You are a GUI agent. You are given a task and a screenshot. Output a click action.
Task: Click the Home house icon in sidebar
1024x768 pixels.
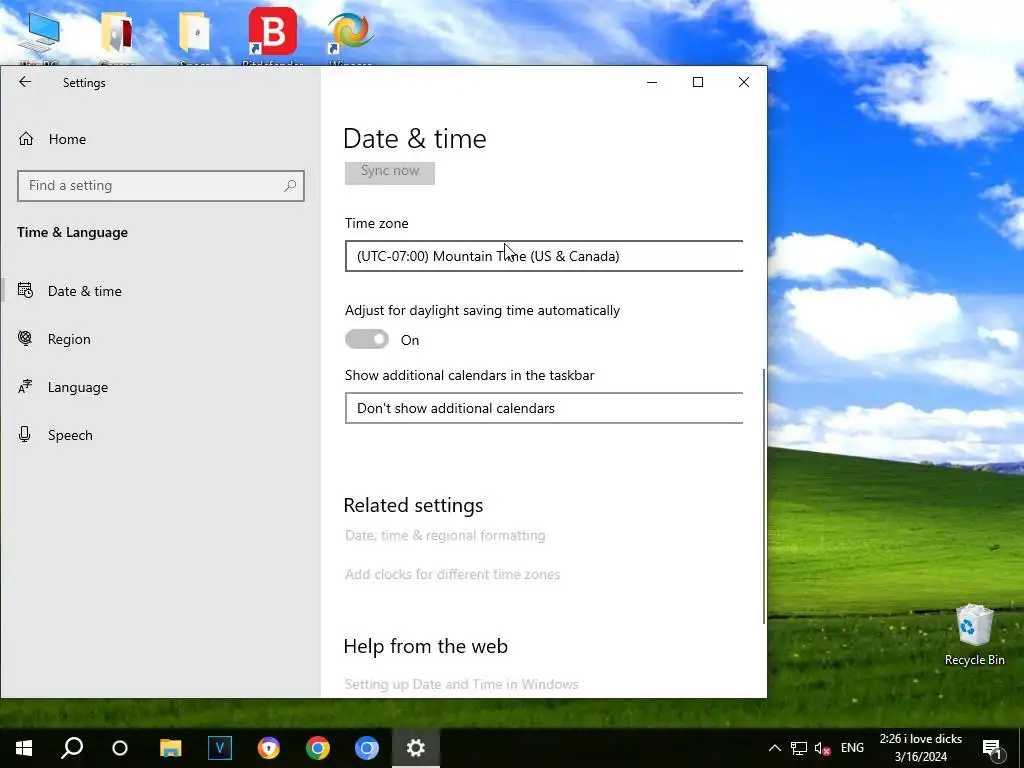[x=26, y=138]
